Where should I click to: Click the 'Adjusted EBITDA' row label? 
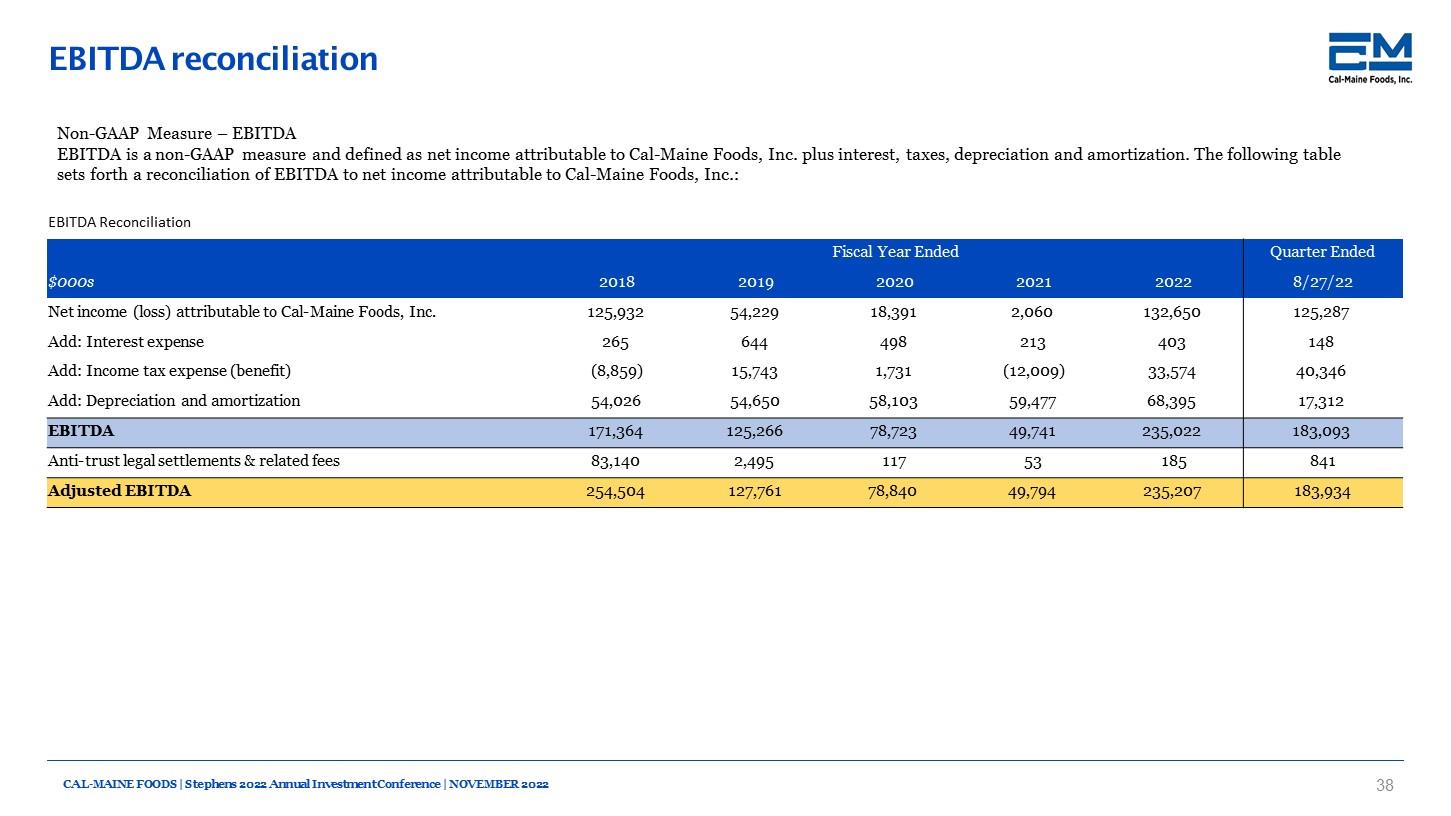pyautogui.click(x=119, y=491)
